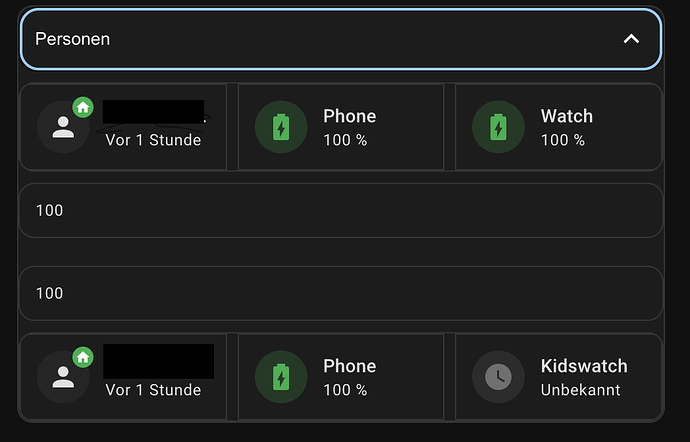Click the lower row showing value 100
The width and height of the screenshot is (690, 442).
point(340,293)
